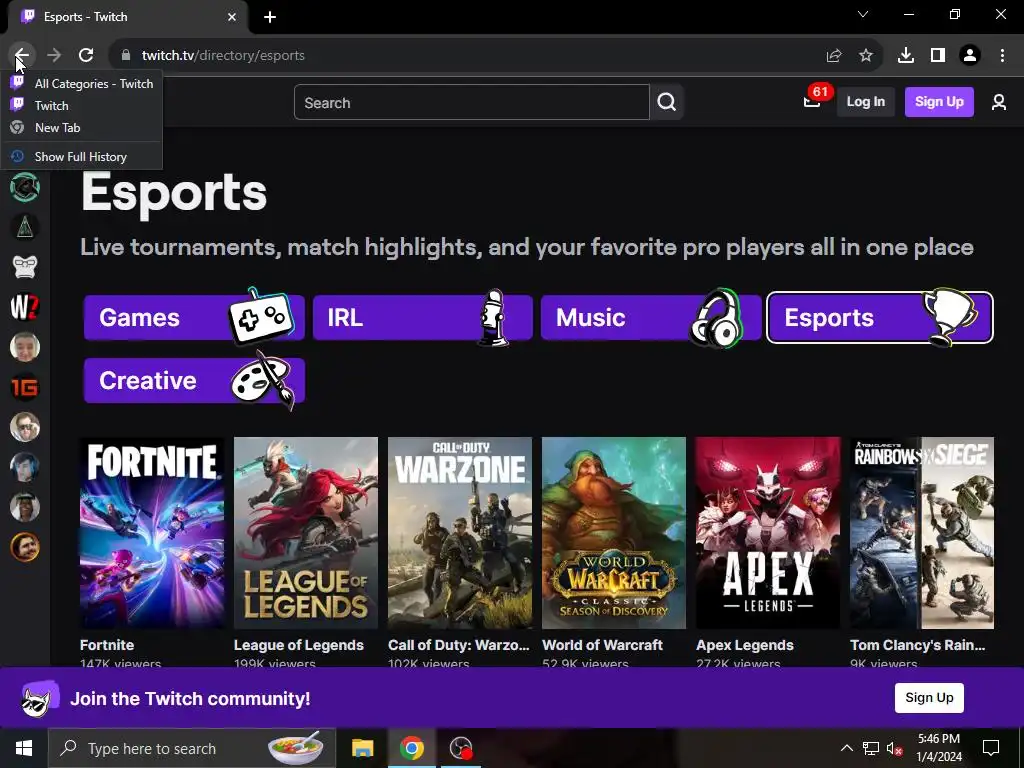The image size is (1024, 768).
Task: Open the bearded man channel avatar at bottom
Action: pos(25,547)
